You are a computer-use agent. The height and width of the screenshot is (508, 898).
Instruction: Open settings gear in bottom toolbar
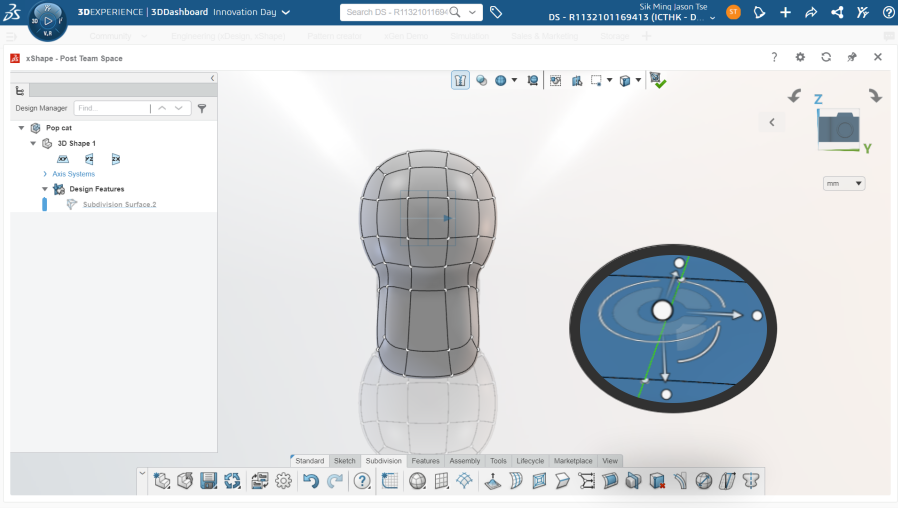(284, 481)
